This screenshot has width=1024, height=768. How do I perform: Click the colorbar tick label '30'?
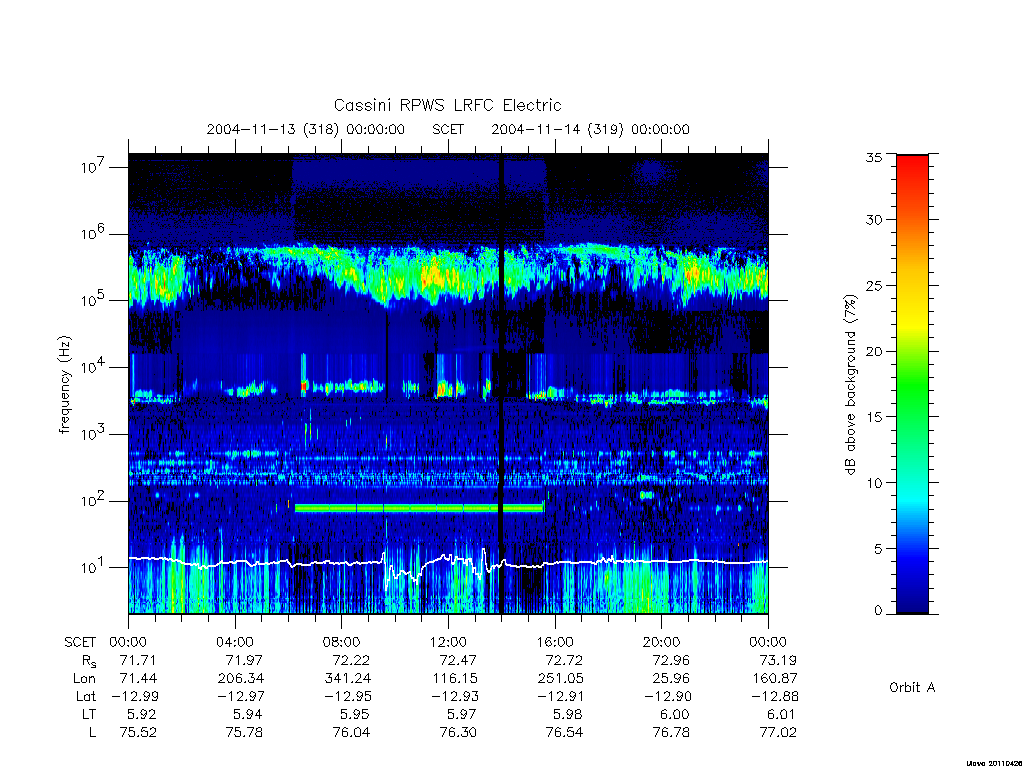click(x=873, y=220)
